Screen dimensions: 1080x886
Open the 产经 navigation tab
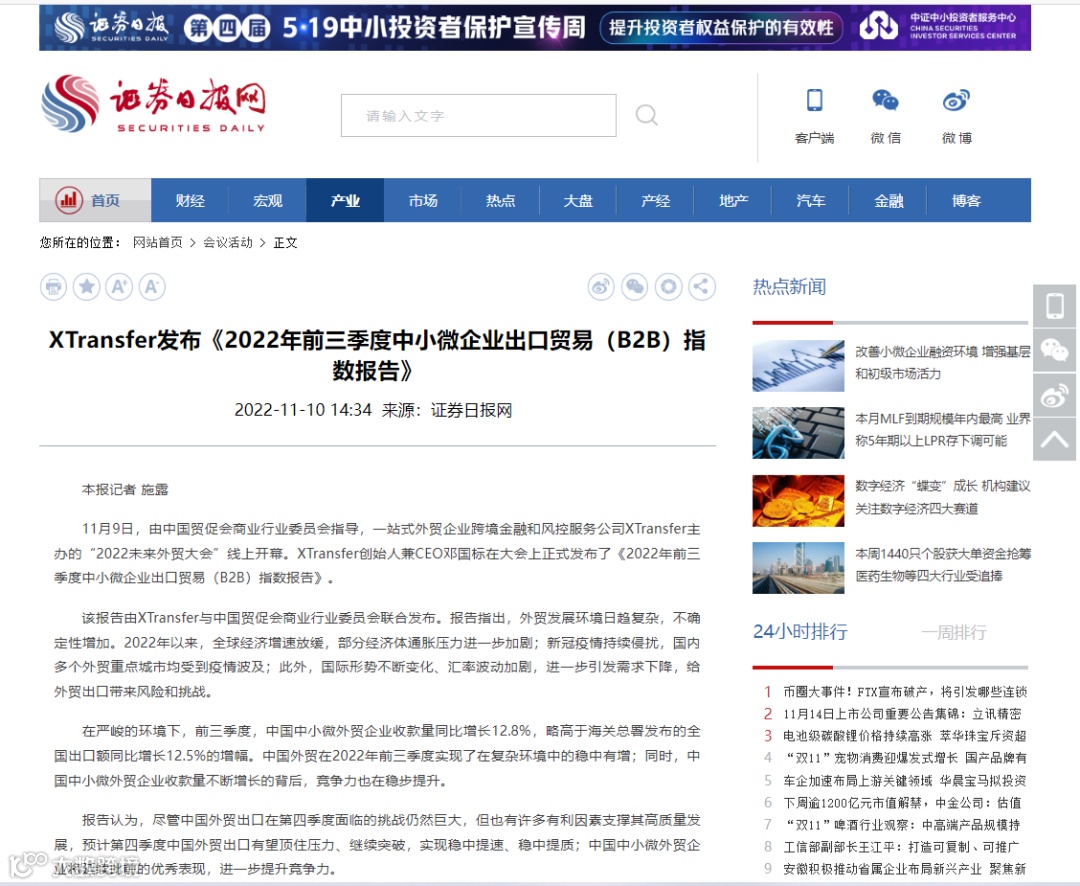click(x=655, y=200)
